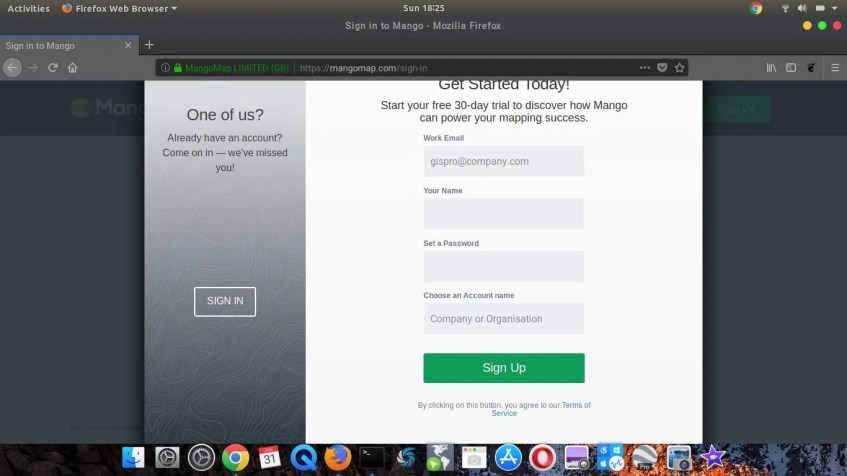The height and width of the screenshot is (476, 847).
Task: Click the green Sign Up button
Action: tap(503, 368)
